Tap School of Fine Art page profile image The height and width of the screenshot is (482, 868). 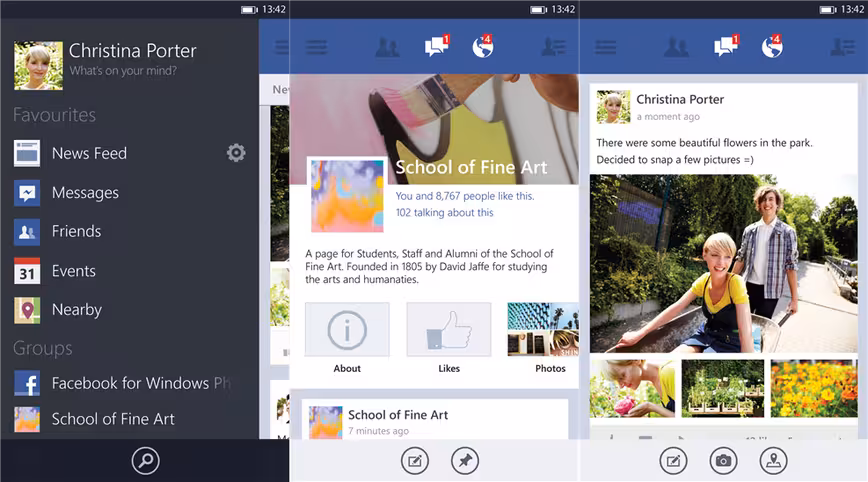pyautogui.click(x=347, y=196)
